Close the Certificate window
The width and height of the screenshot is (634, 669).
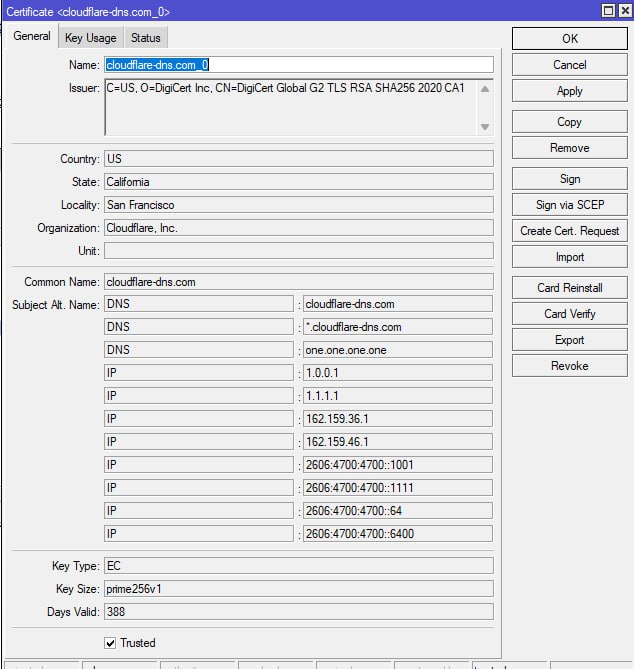click(x=625, y=11)
